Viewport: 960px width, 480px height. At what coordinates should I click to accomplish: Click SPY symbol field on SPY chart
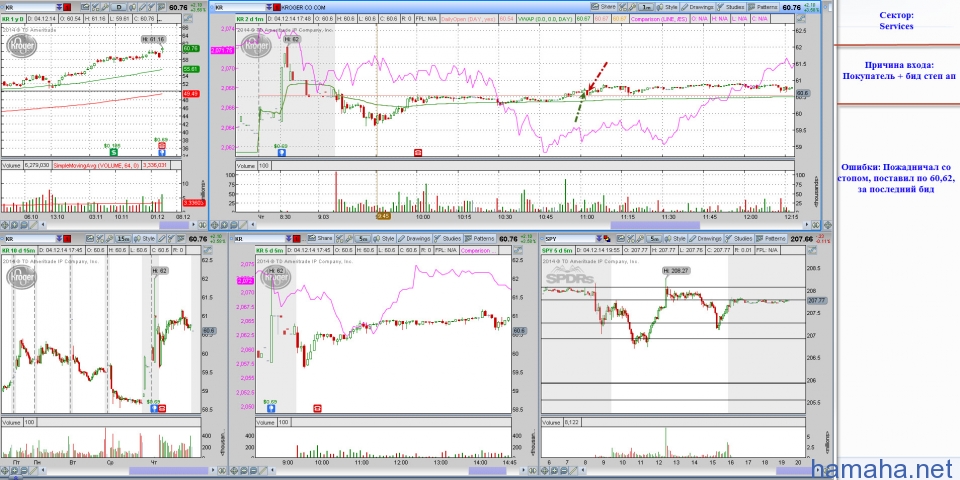571,239
